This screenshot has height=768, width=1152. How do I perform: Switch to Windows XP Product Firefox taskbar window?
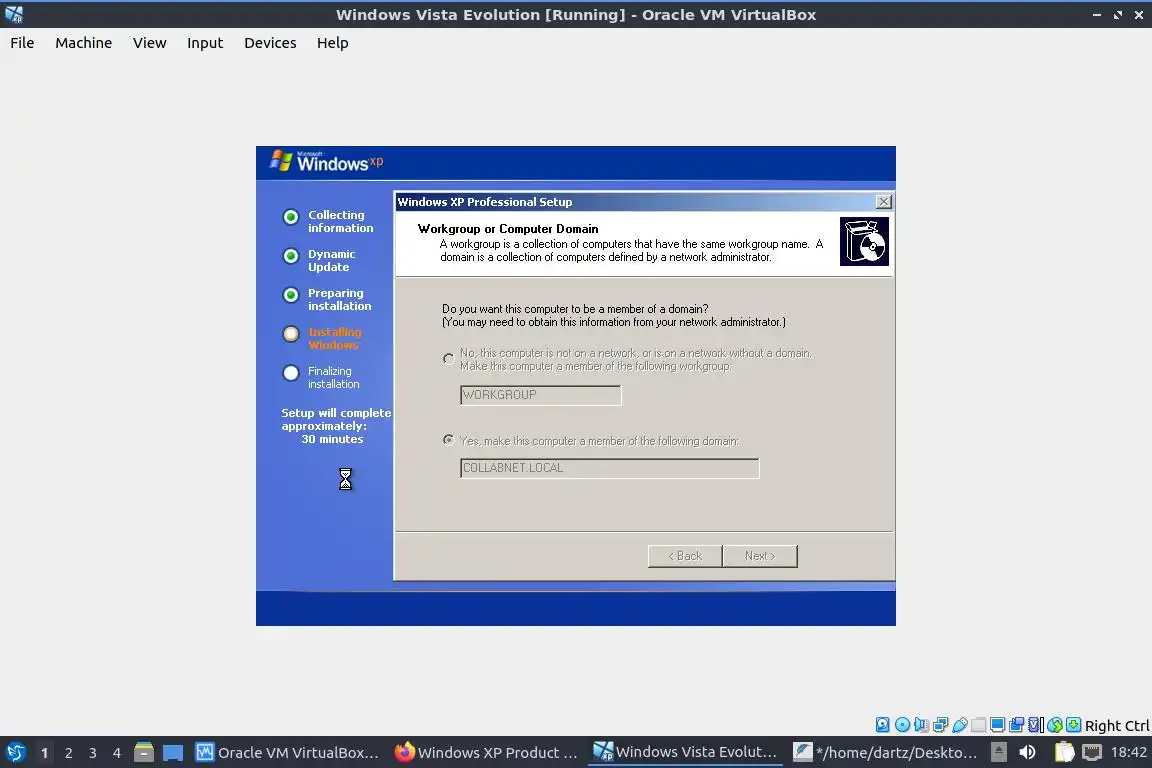(x=486, y=753)
